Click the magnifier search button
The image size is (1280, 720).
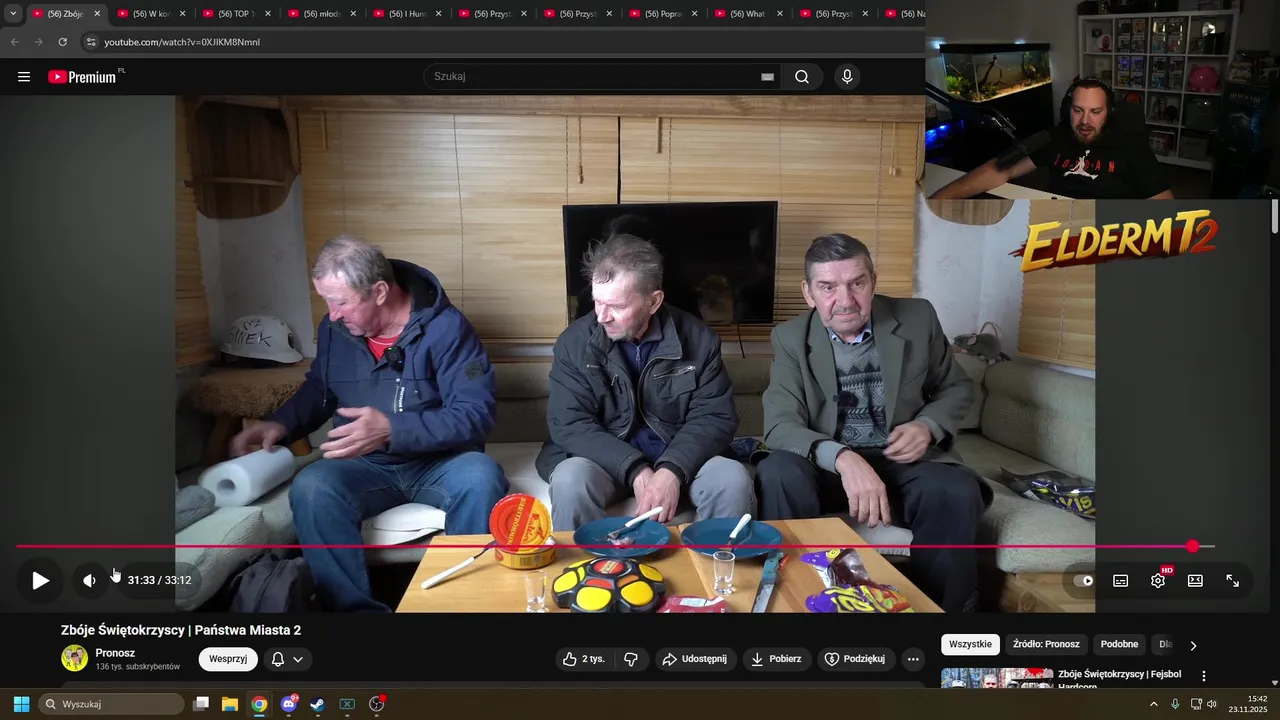(802, 77)
